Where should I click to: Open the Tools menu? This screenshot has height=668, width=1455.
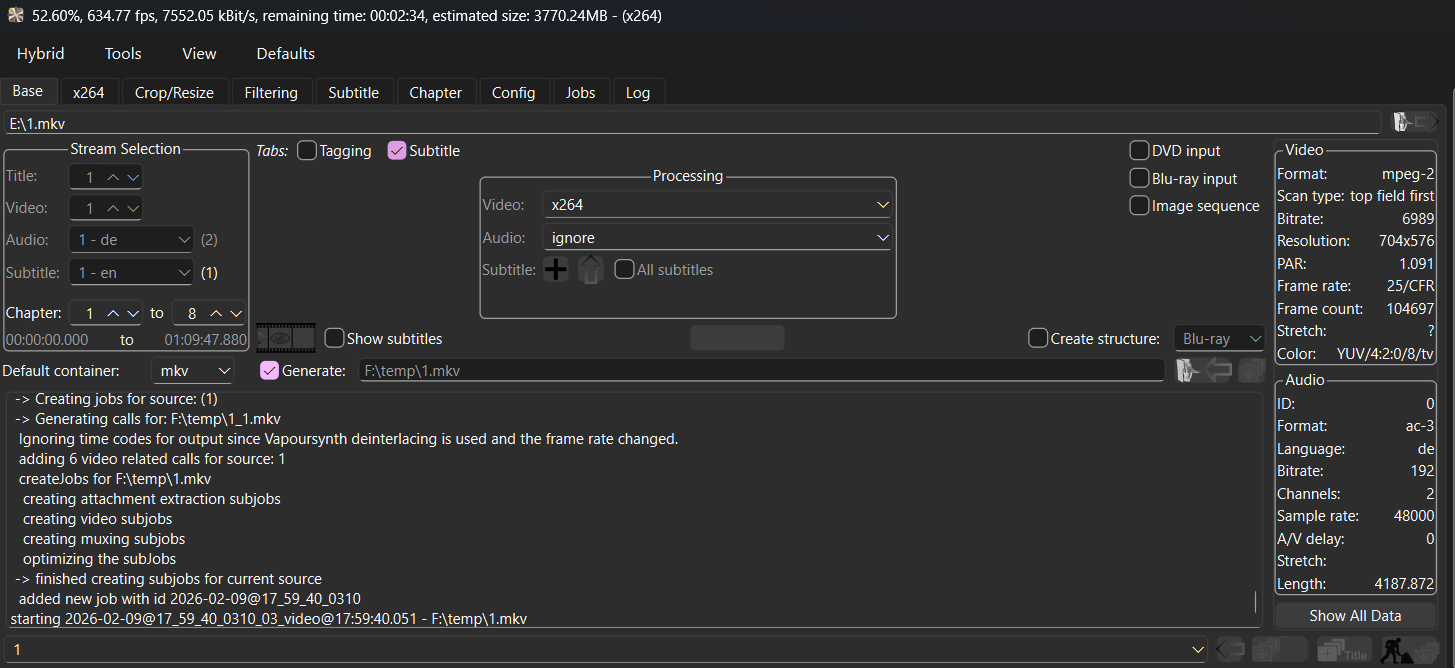(x=123, y=54)
